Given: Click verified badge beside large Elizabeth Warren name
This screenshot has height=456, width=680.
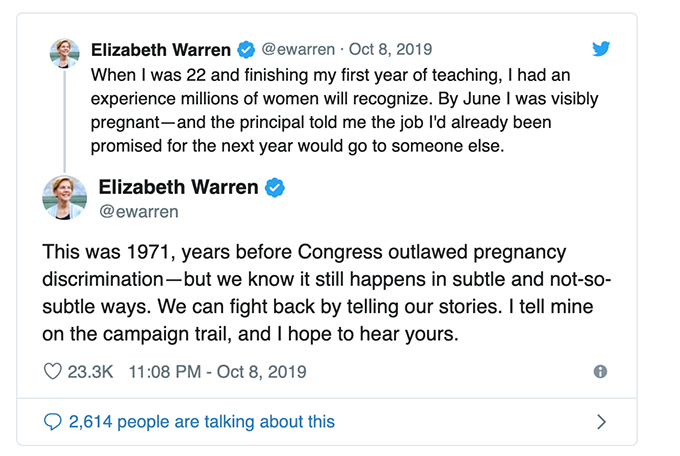Looking at the screenshot, I should click(273, 187).
